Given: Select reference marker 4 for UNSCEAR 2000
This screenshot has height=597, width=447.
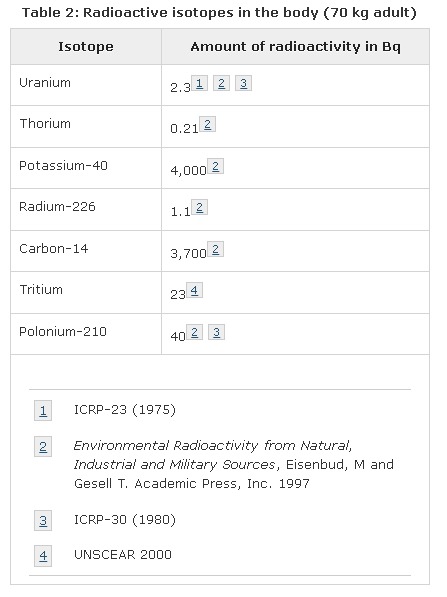Looking at the screenshot, I should point(43,556).
